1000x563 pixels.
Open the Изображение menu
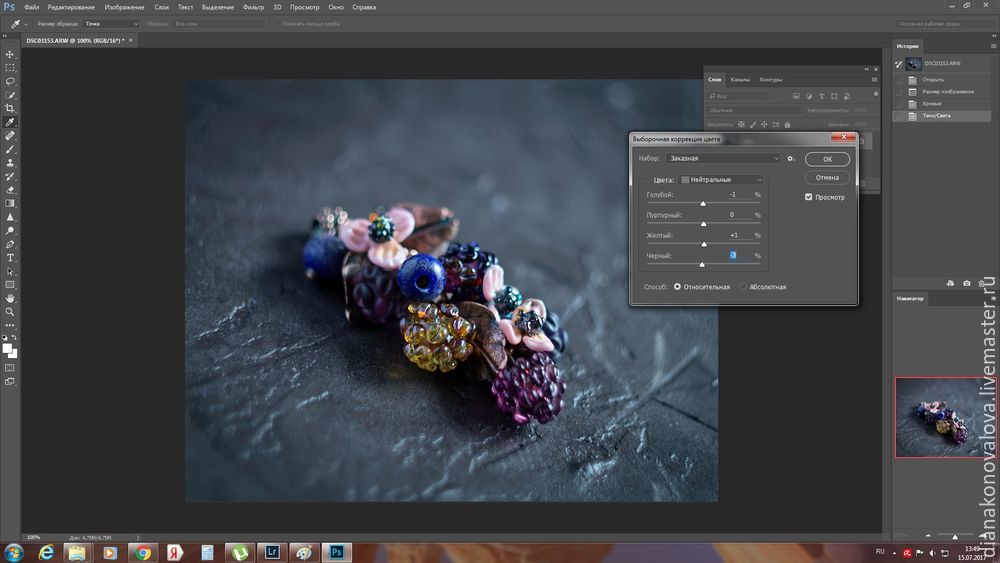124,7
